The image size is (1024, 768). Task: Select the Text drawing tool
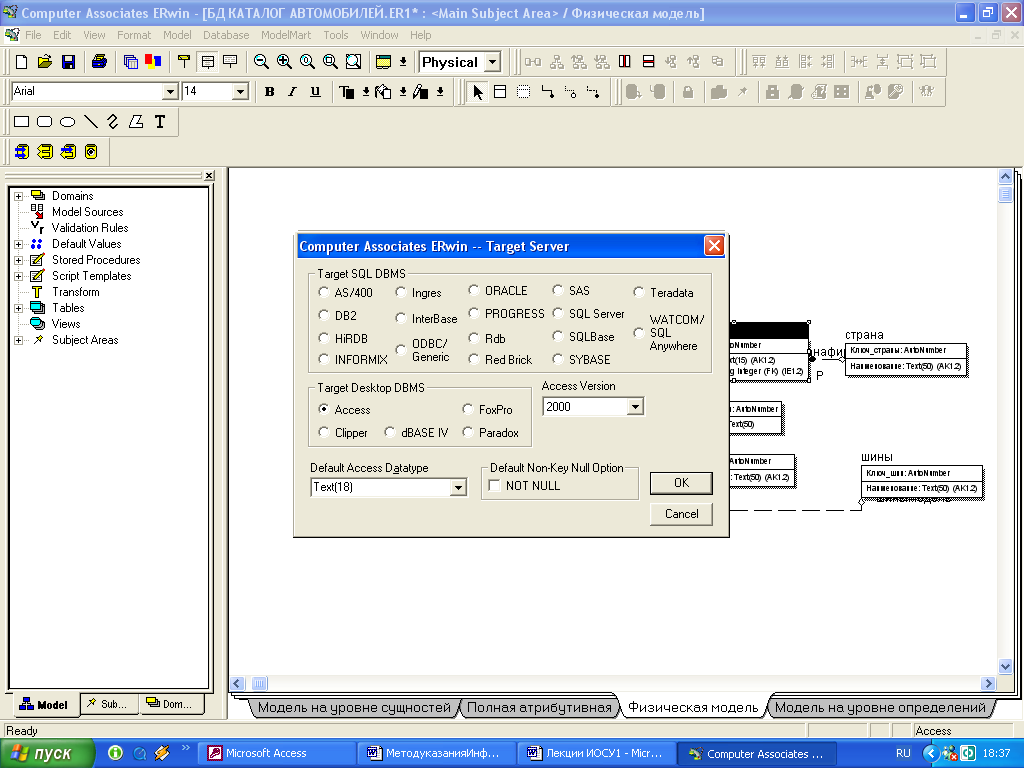point(159,122)
